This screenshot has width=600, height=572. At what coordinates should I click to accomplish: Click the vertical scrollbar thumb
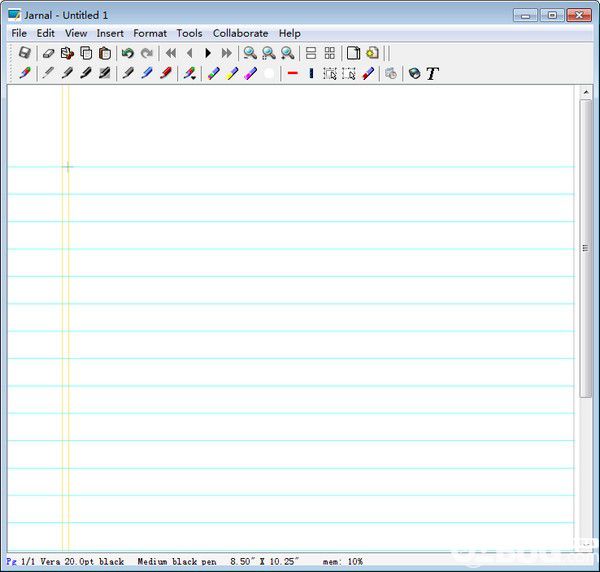click(585, 249)
